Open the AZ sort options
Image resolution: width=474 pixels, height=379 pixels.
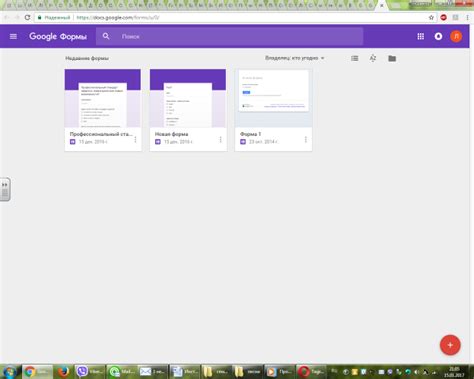[373, 58]
